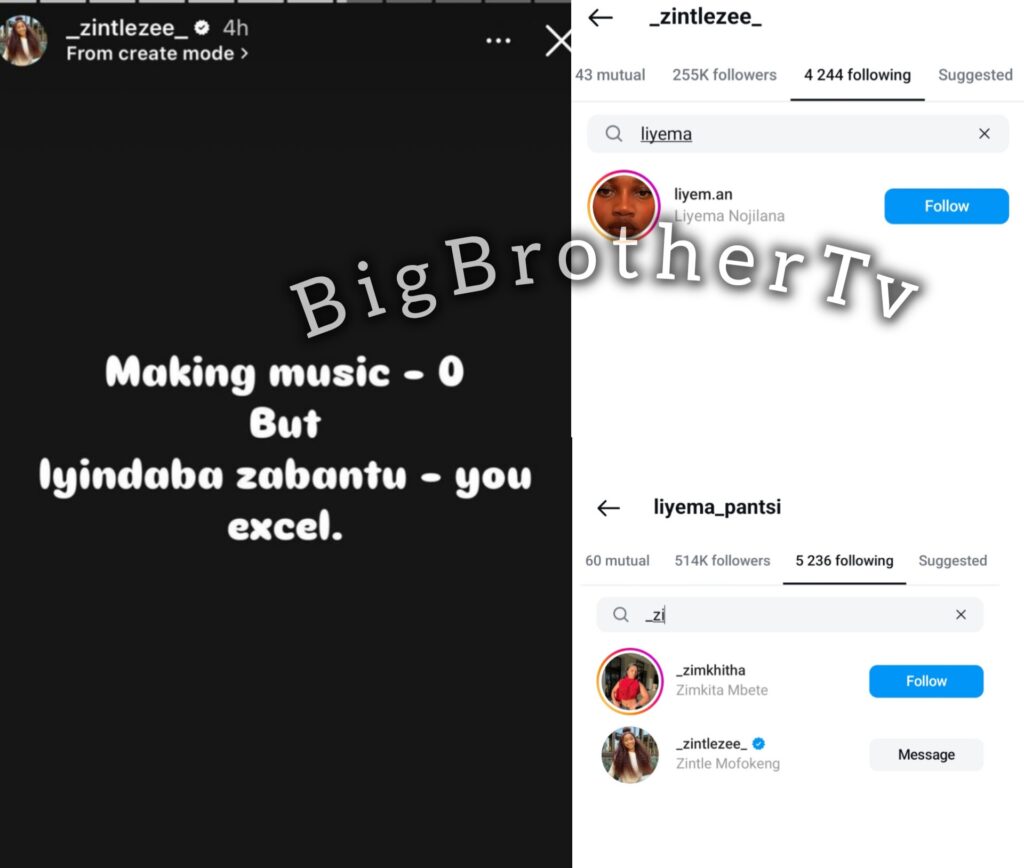1024x868 pixels.
Task: Open _zintlezee_ story author avatar
Action: pyautogui.click(x=23, y=40)
